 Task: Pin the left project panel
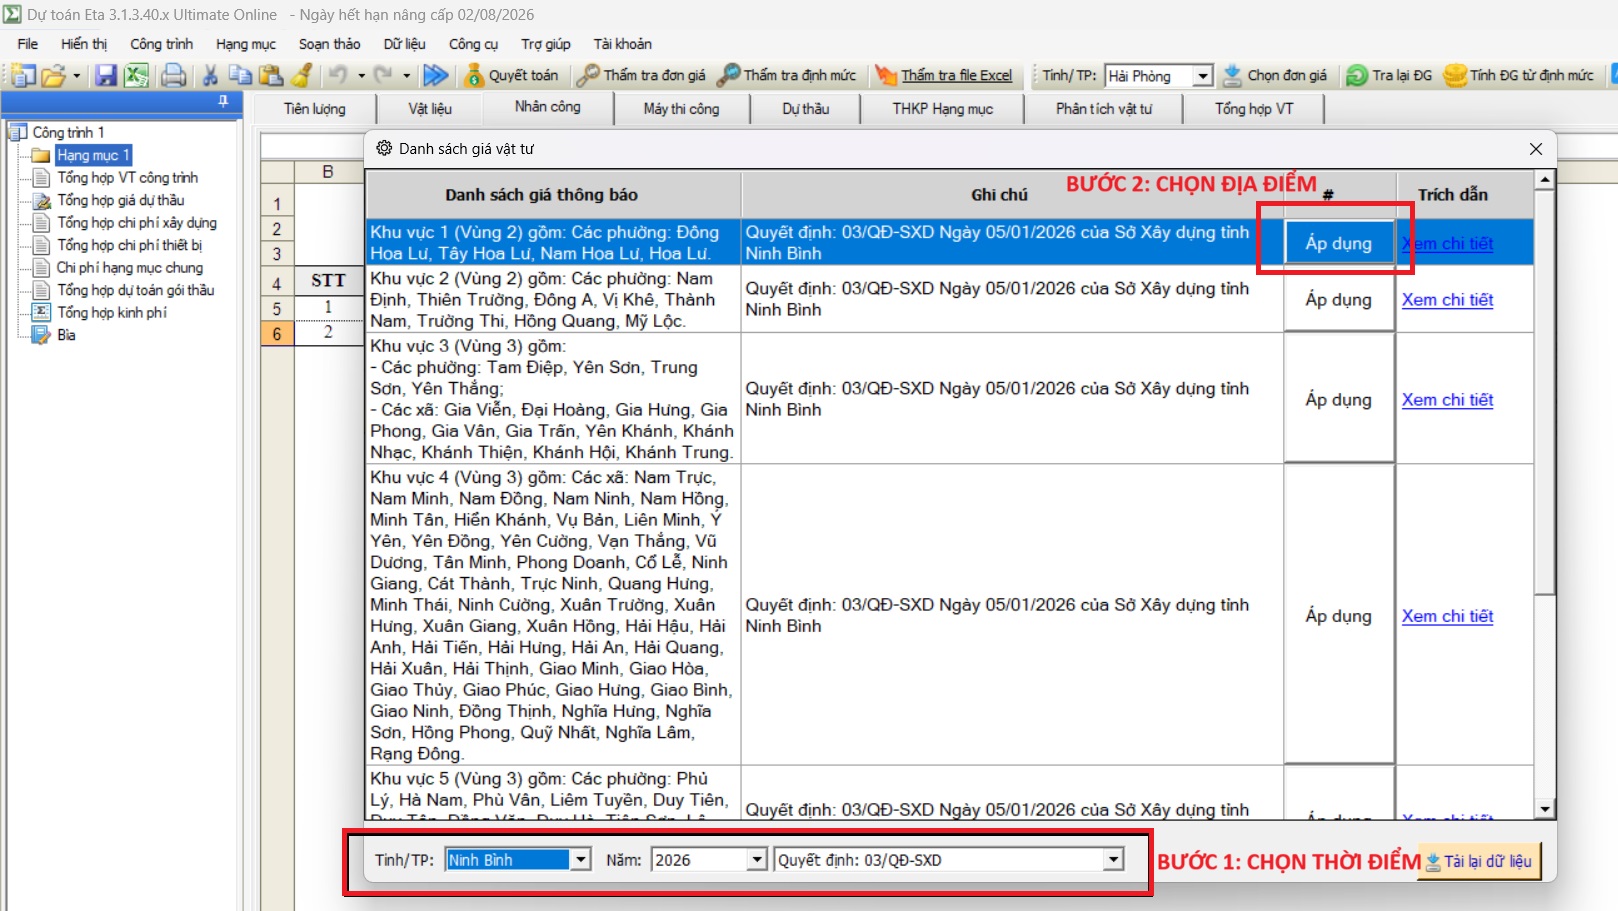click(x=223, y=101)
